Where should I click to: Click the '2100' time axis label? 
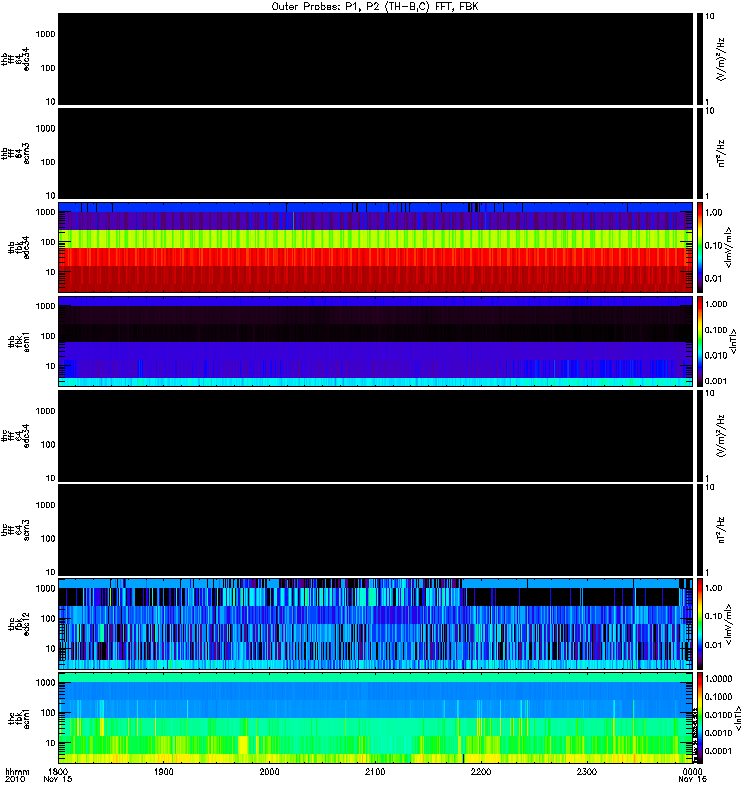pyautogui.click(x=375, y=771)
